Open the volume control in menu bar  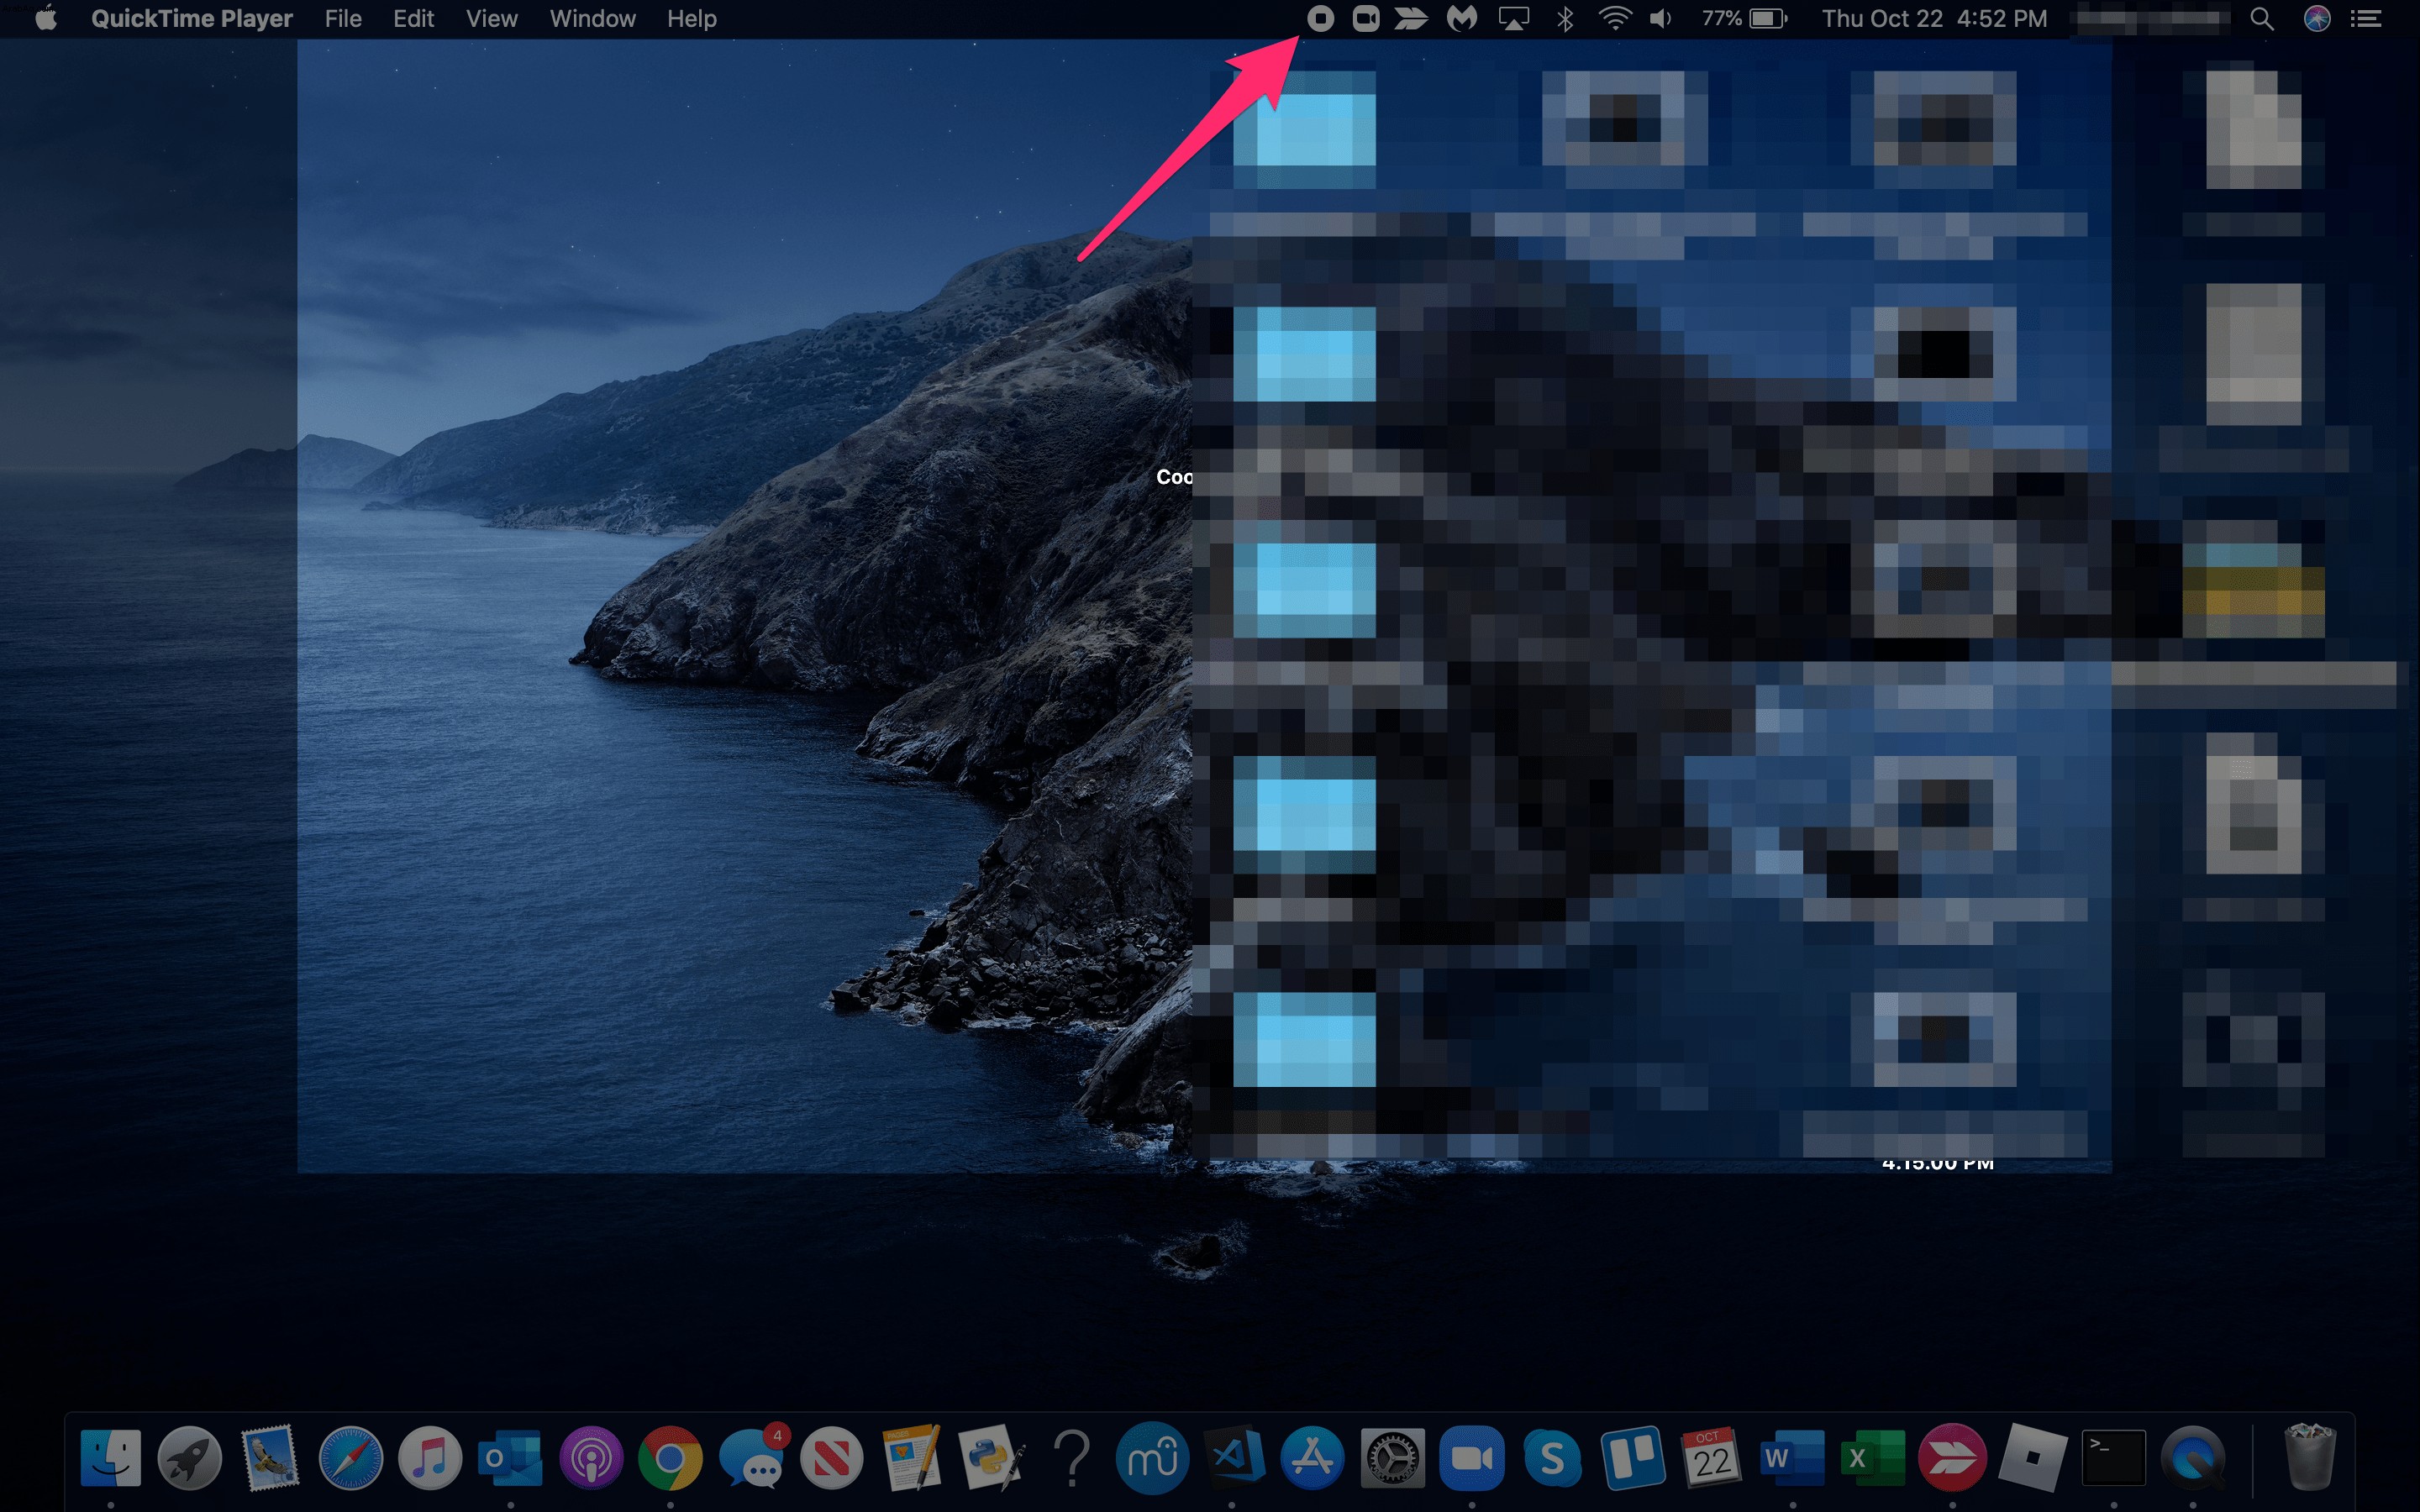pyautogui.click(x=1661, y=18)
